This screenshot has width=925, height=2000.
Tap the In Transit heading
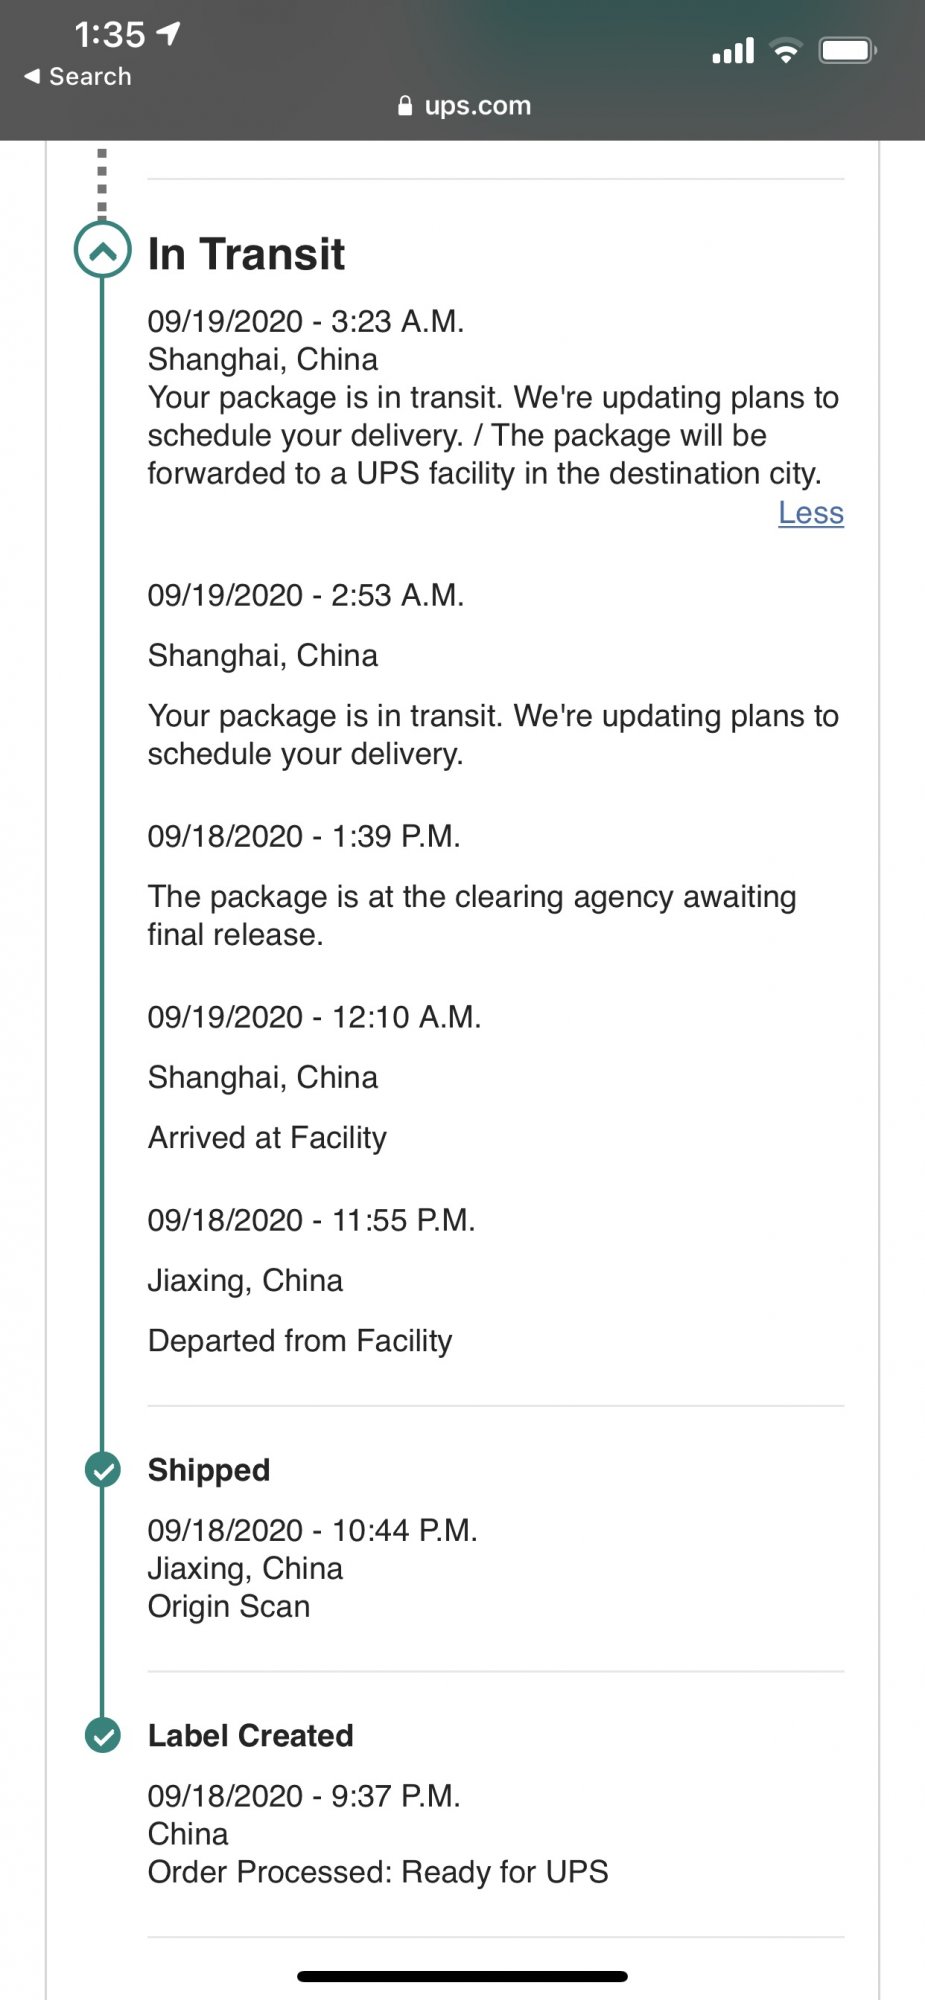[246, 254]
